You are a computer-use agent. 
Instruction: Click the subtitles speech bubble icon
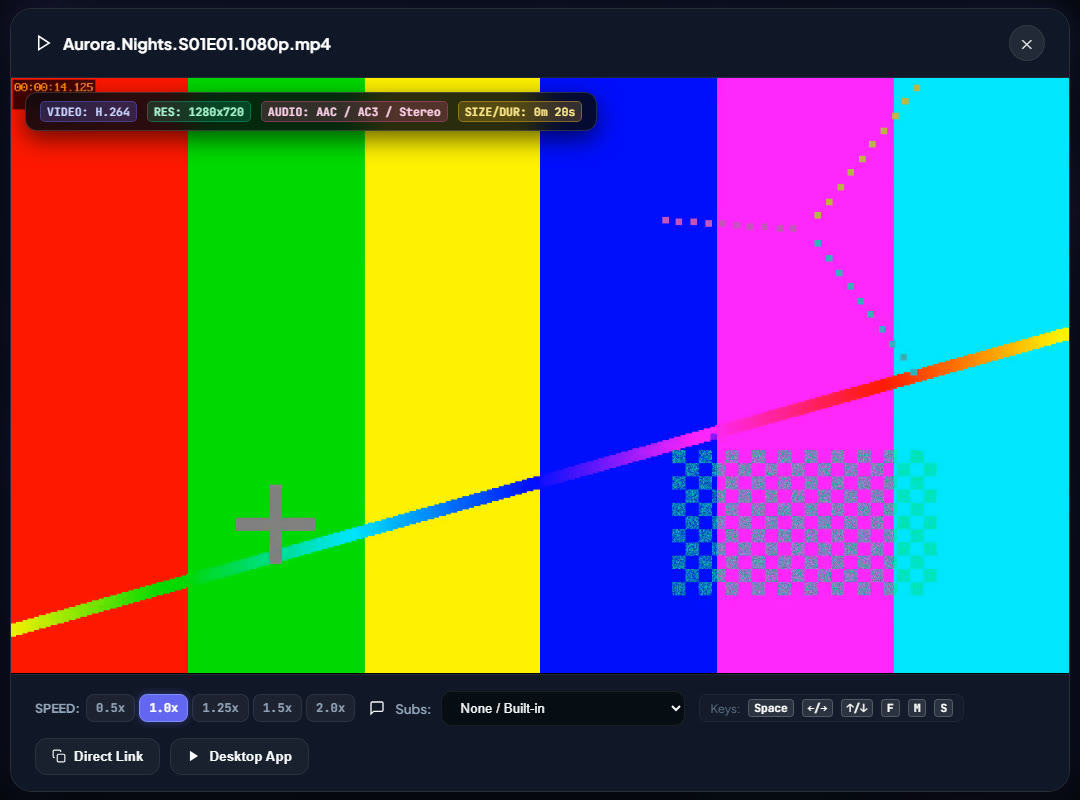[x=377, y=708]
